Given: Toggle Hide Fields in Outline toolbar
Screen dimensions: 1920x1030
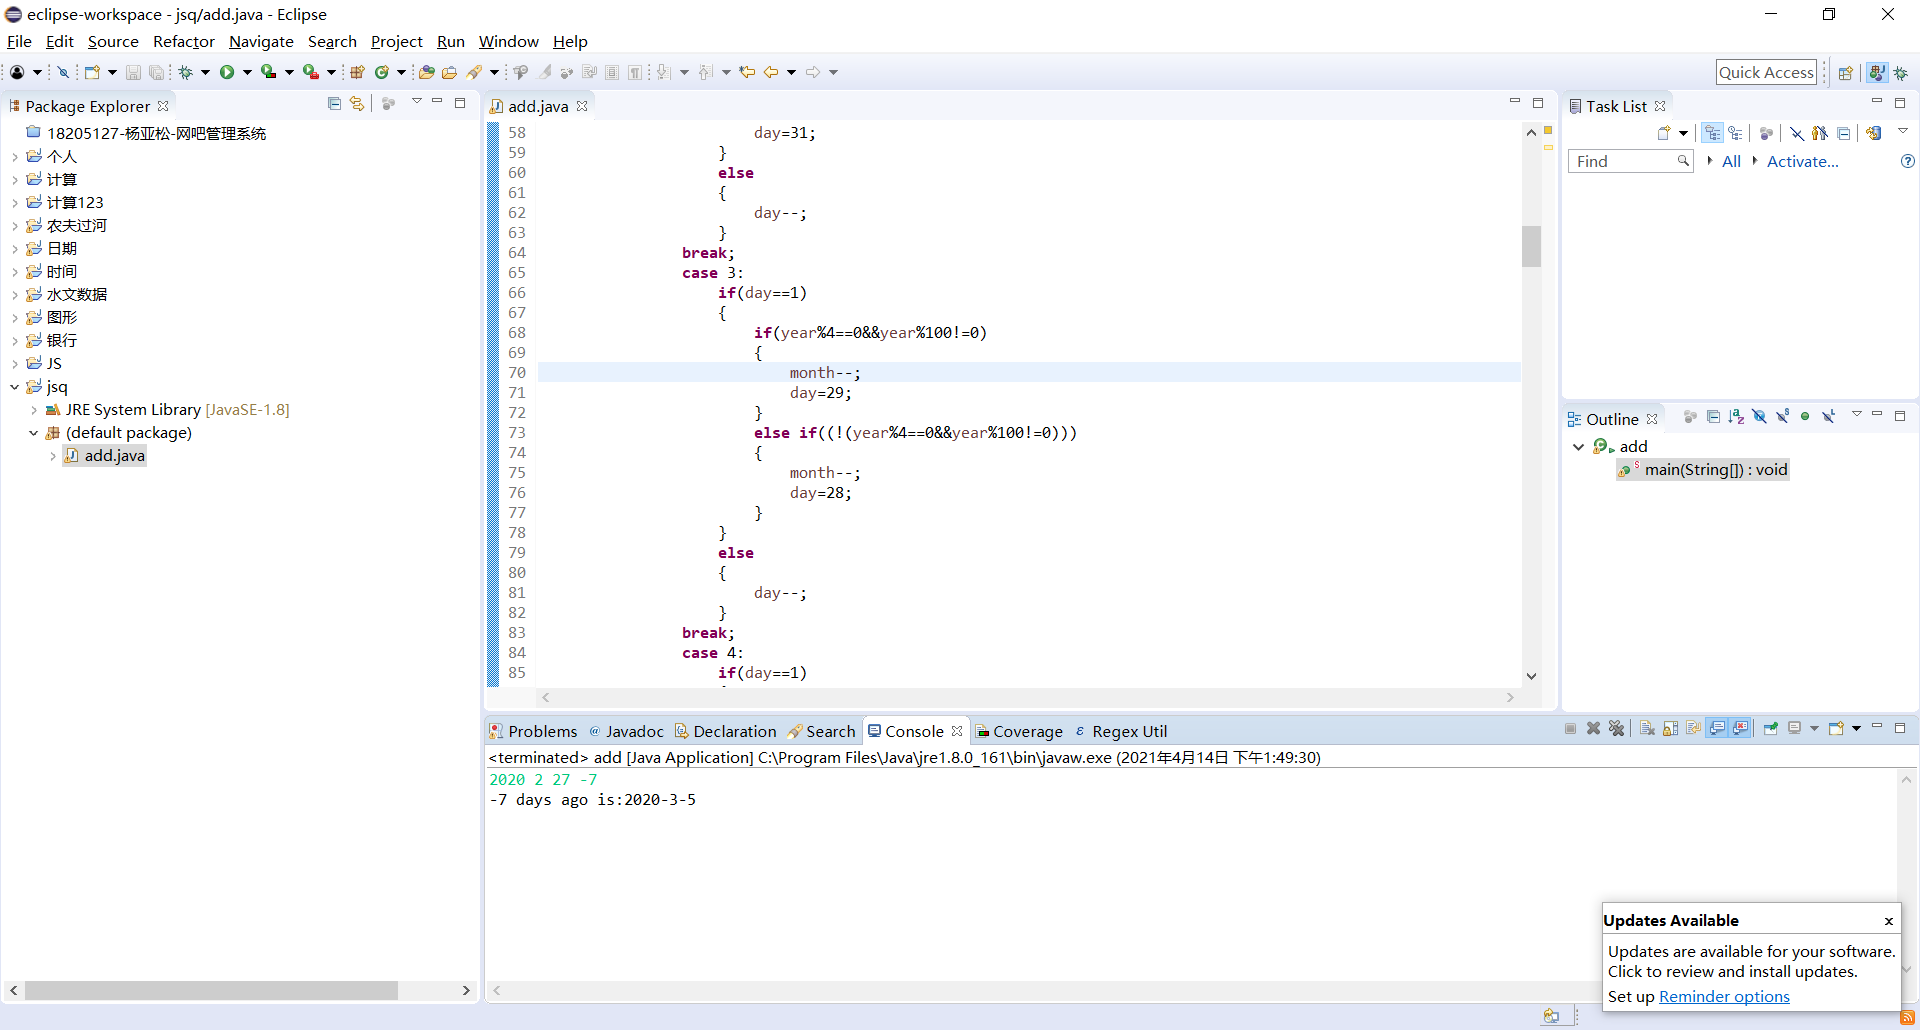Looking at the screenshot, I should coord(1759,417).
